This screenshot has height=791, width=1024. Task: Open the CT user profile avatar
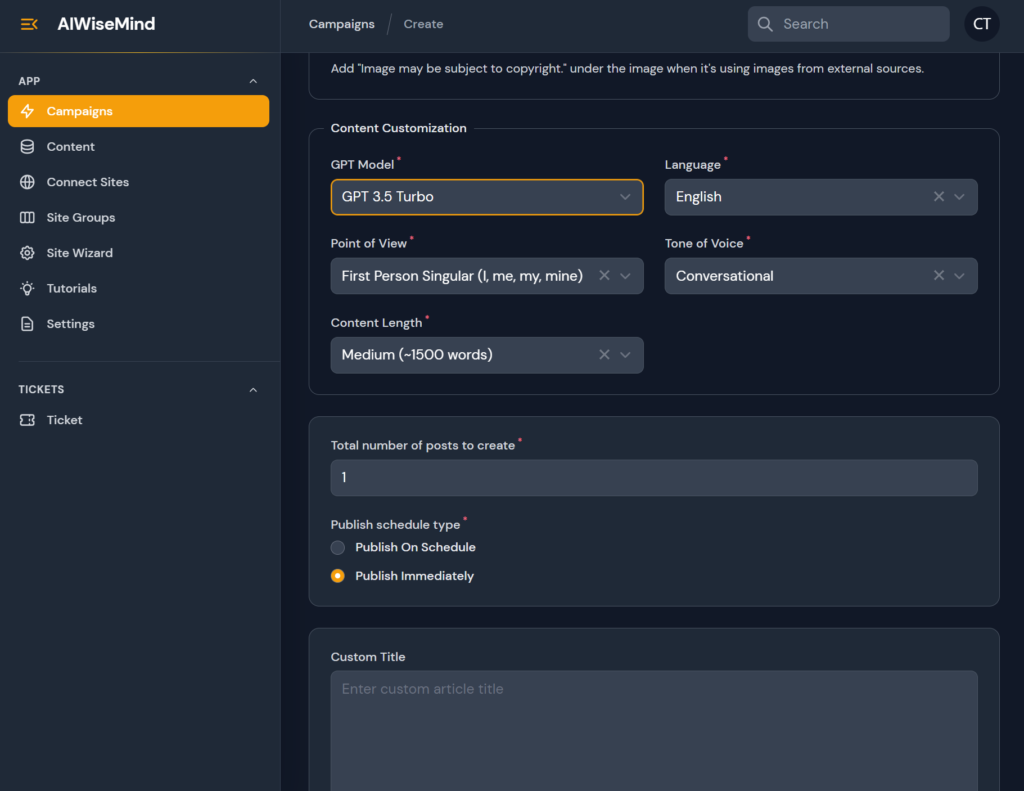981,24
